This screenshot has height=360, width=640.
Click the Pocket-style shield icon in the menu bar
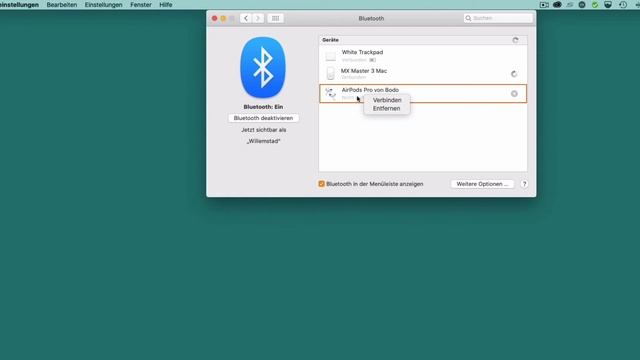pos(608,5)
